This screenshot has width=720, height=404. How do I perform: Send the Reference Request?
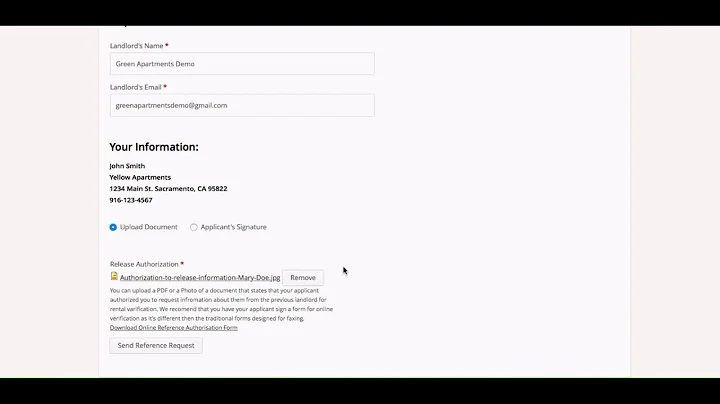[x=156, y=345]
